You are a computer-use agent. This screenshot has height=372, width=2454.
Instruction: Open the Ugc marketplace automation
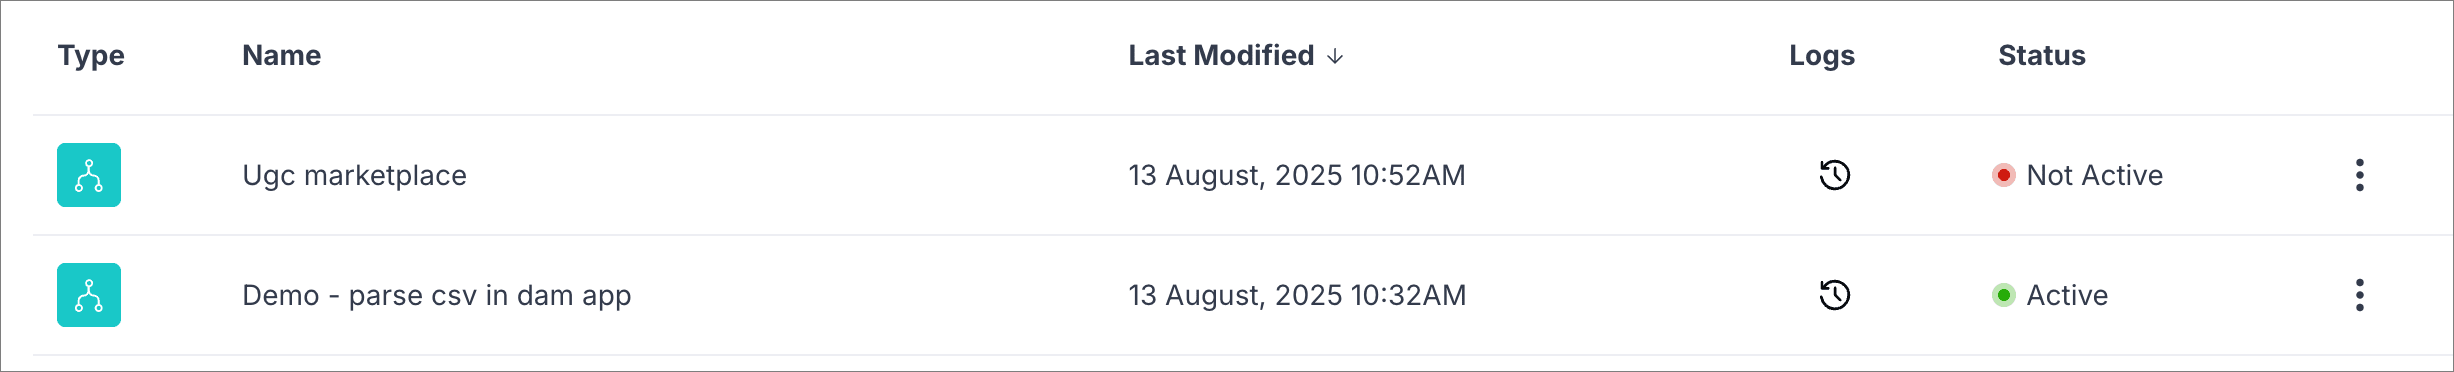(x=354, y=175)
